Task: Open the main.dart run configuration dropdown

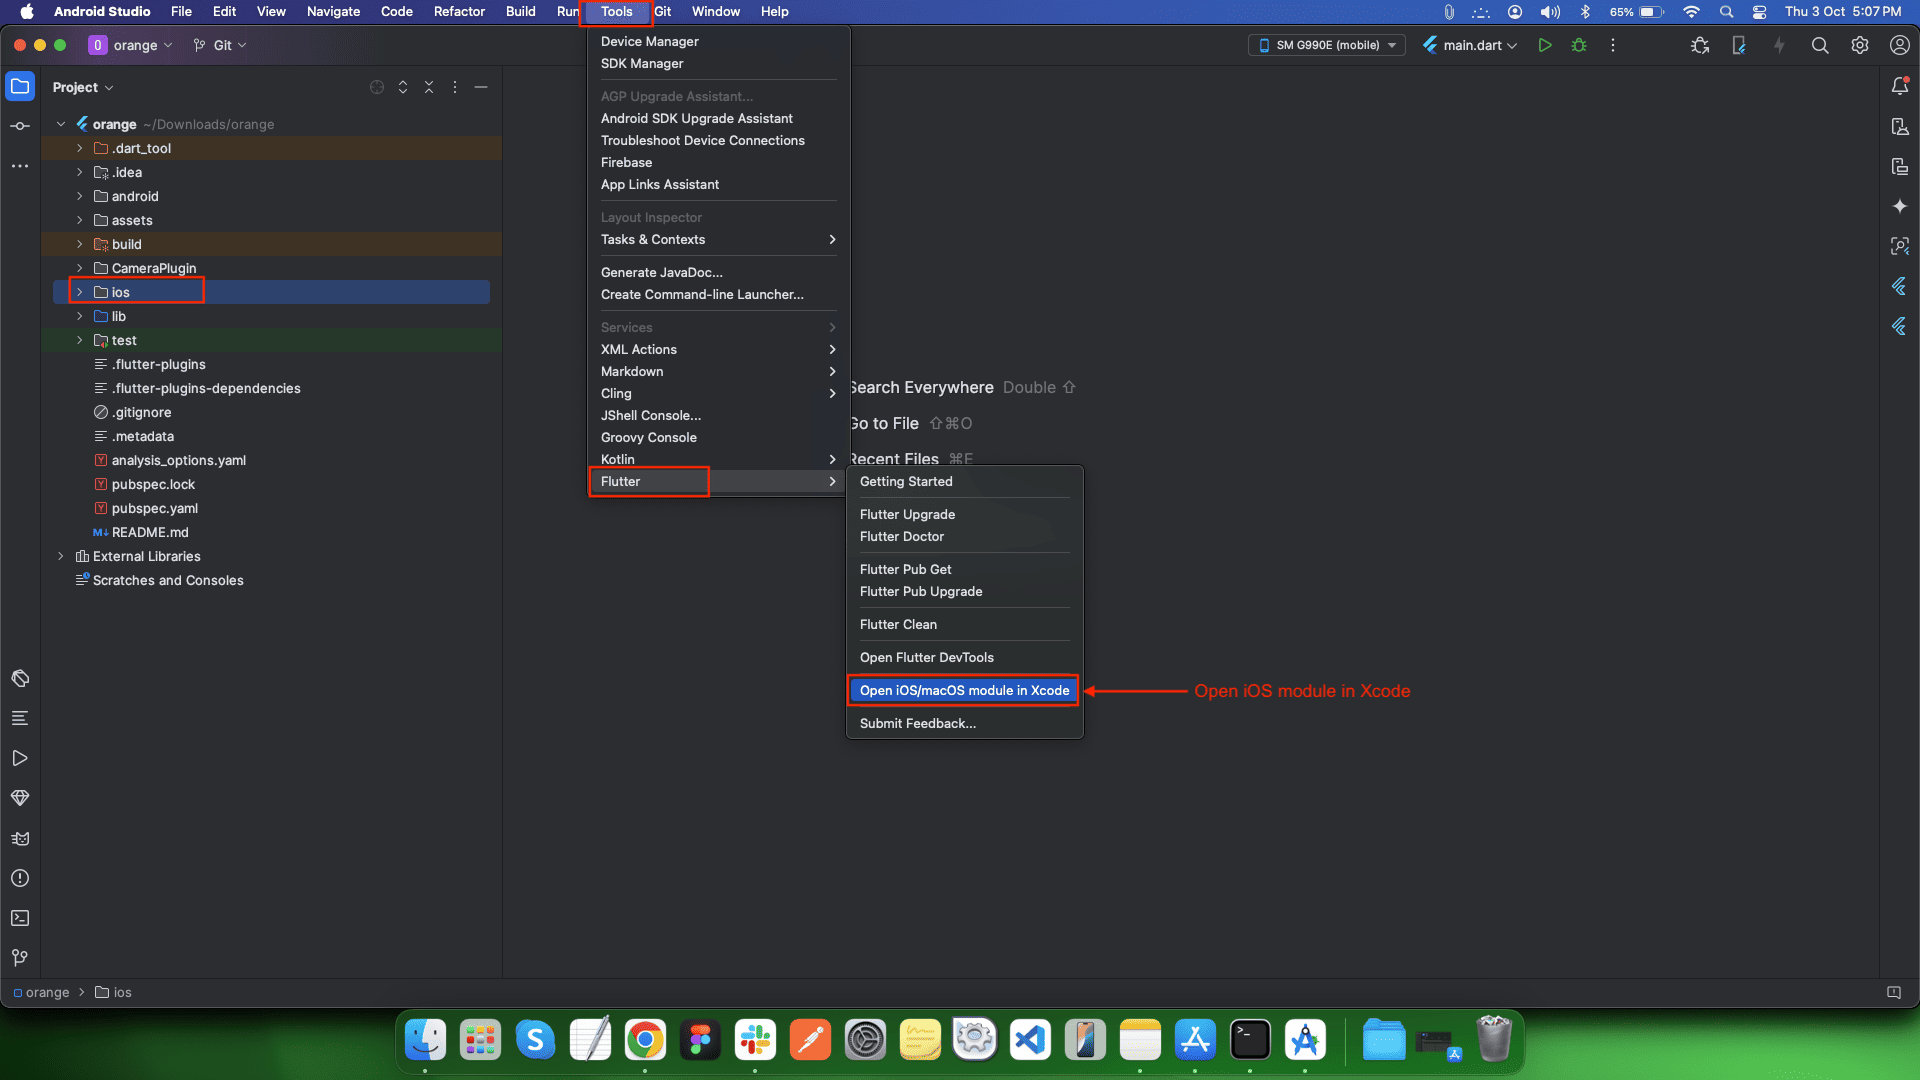Action: 1470,45
